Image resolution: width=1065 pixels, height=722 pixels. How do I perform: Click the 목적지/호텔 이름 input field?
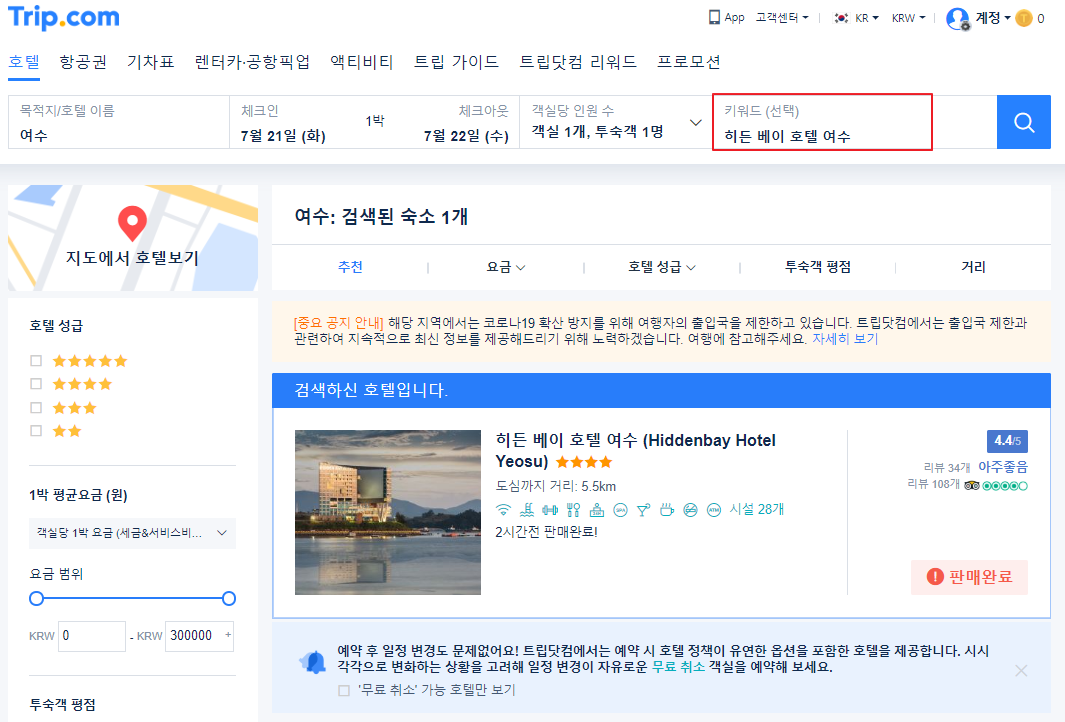tap(119, 122)
